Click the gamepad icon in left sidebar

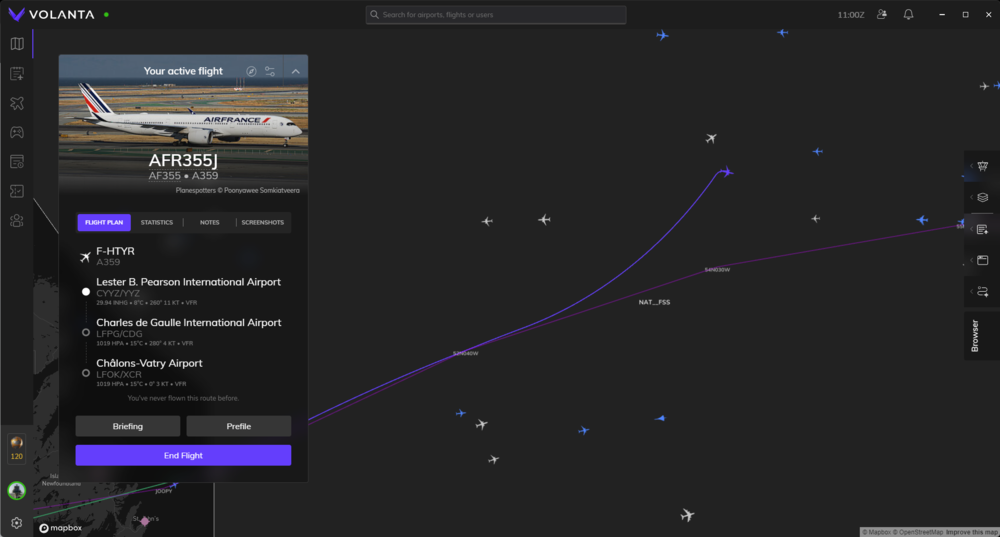pos(16,132)
